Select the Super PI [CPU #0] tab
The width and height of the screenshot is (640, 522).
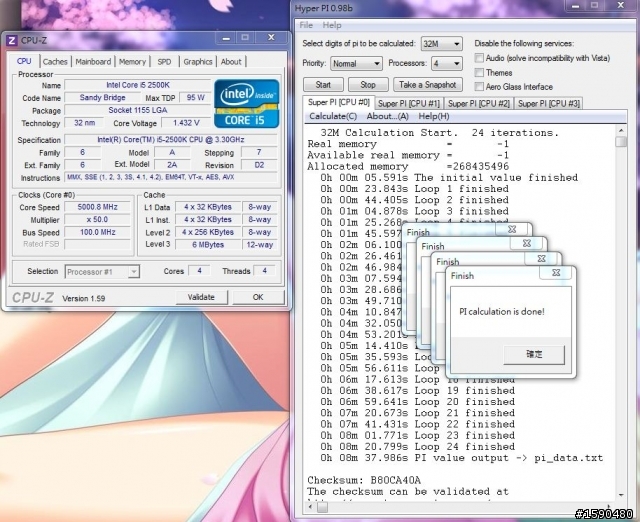coord(338,102)
